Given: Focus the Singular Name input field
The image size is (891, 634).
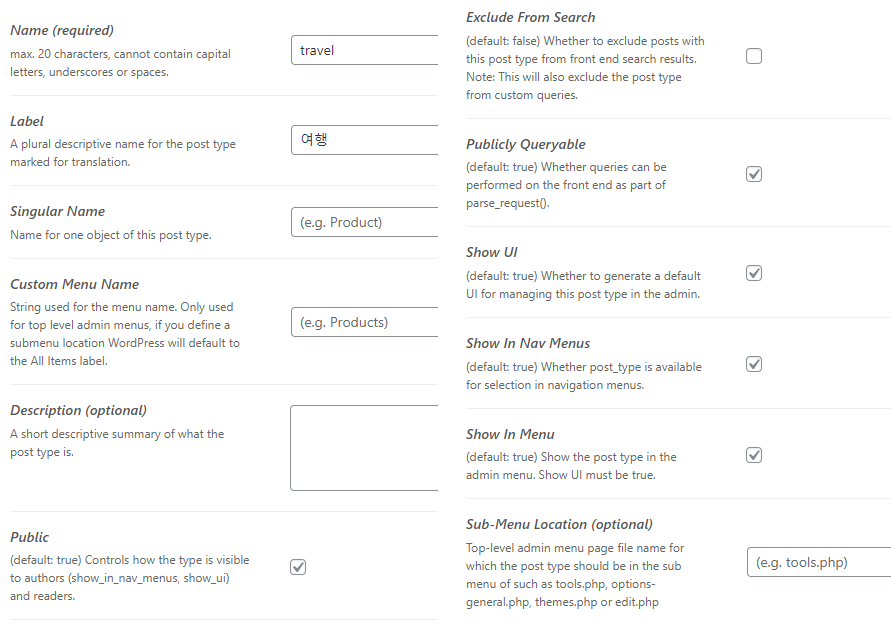Looking at the screenshot, I should 364,222.
